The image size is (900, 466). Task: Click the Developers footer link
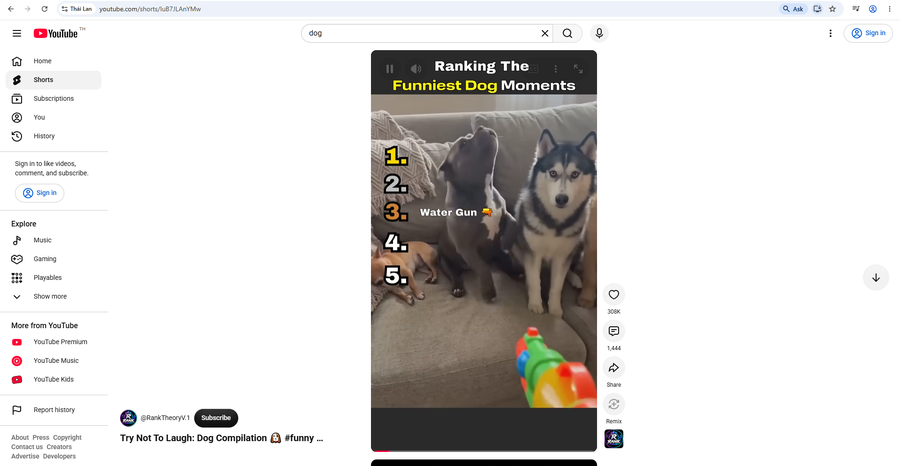(59, 456)
